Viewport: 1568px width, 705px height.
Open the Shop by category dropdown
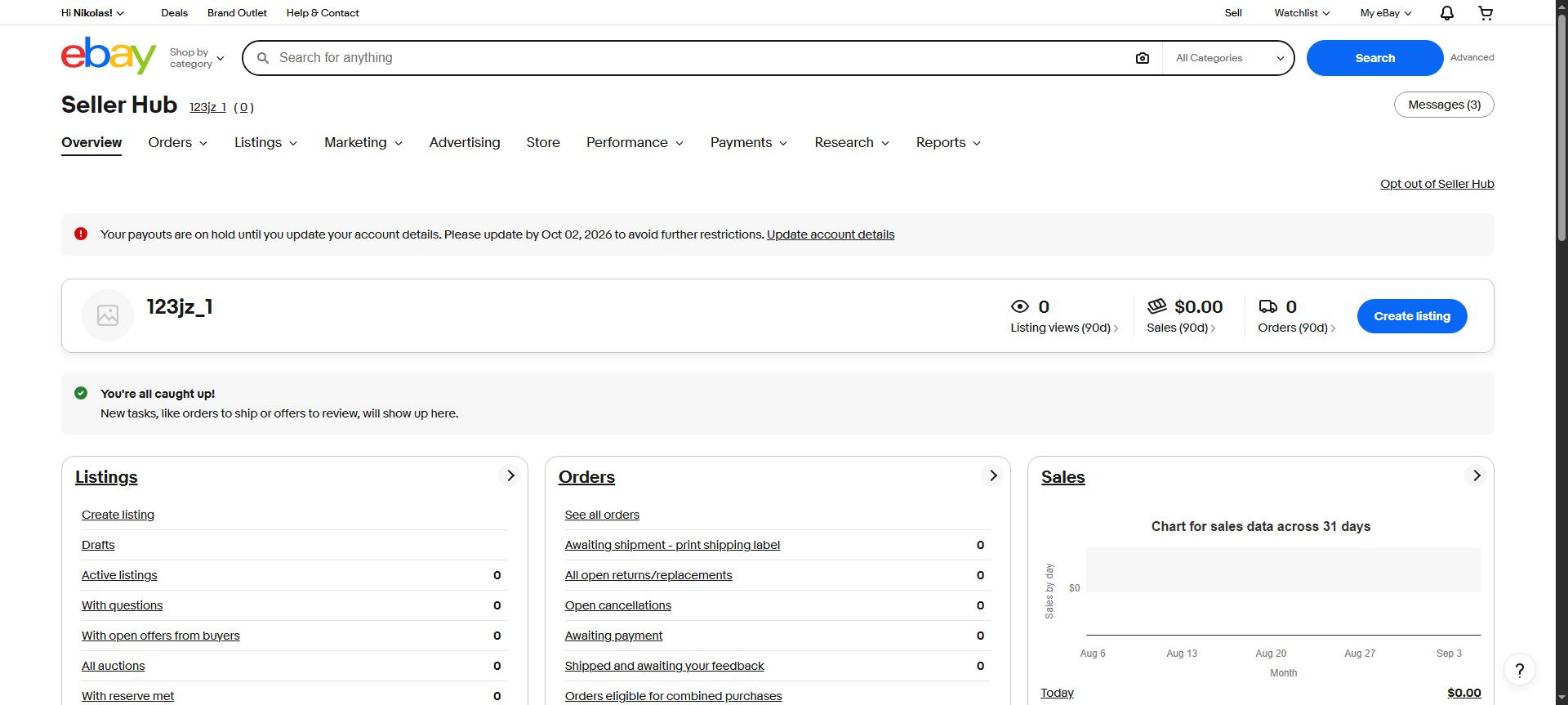pos(196,58)
